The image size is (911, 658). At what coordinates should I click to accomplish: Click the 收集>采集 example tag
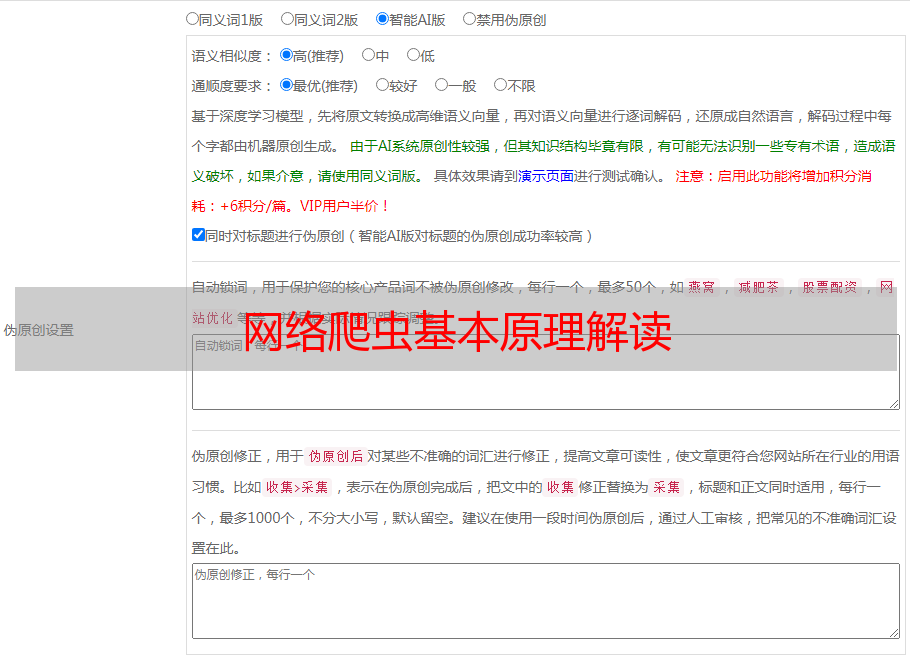(x=297, y=488)
